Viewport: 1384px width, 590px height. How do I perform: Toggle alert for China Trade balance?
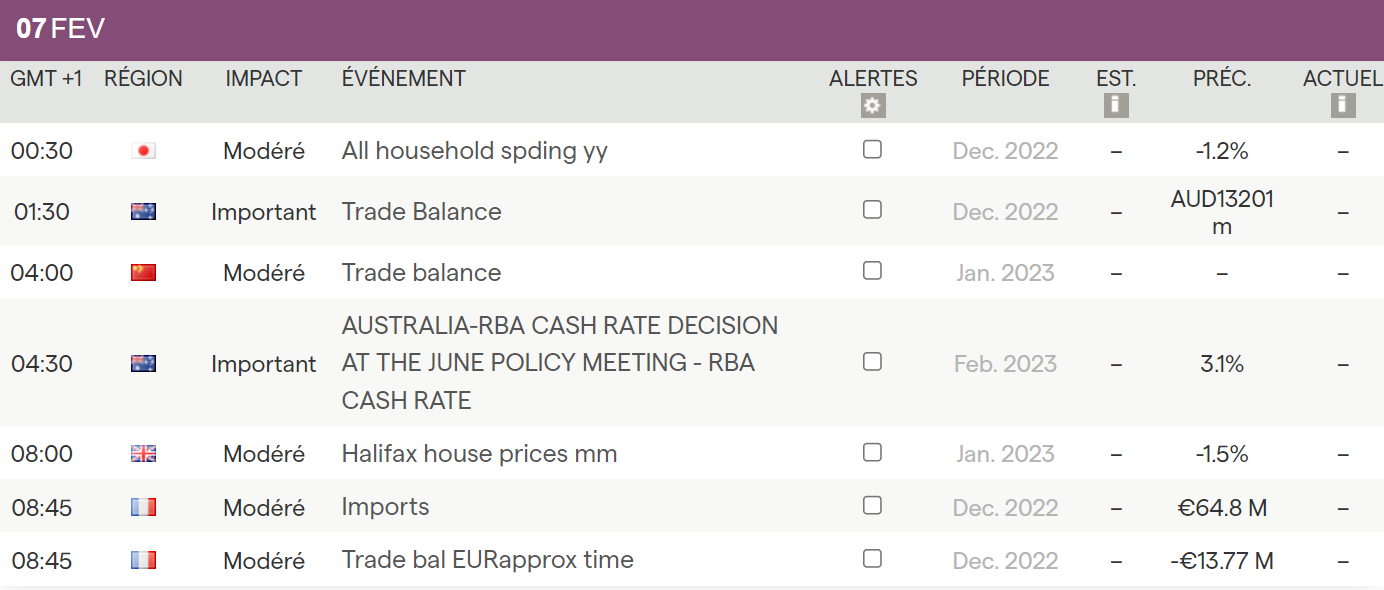point(872,271)
